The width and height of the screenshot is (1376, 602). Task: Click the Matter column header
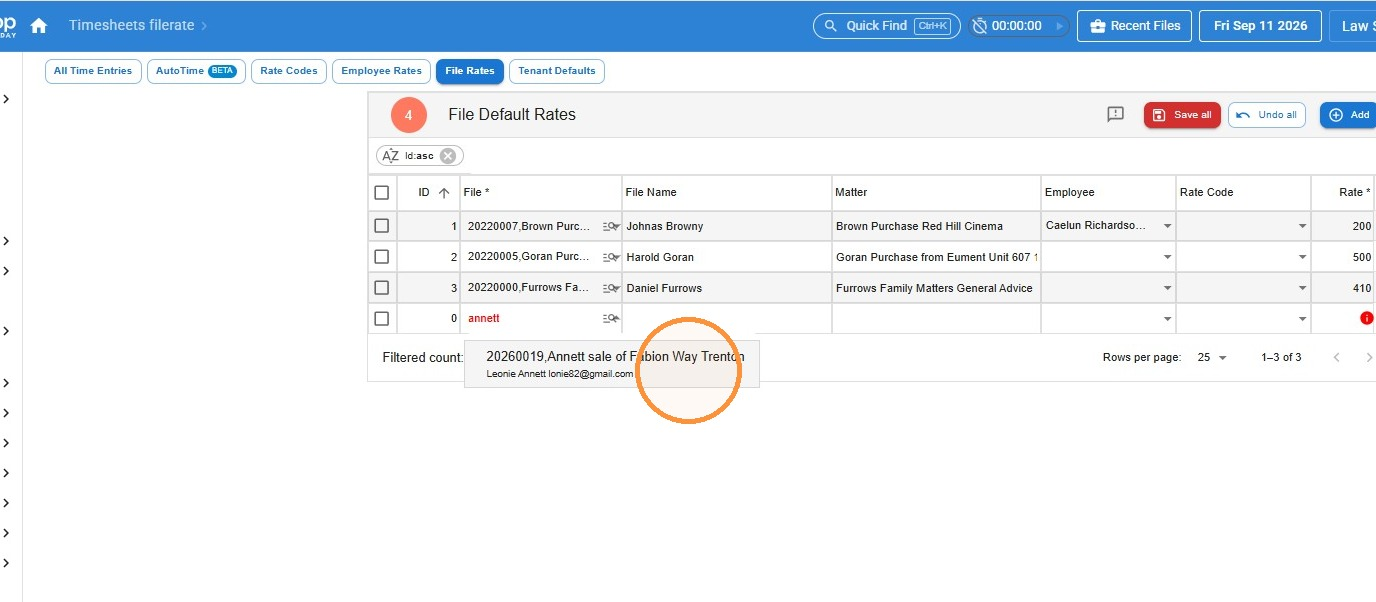936,192
